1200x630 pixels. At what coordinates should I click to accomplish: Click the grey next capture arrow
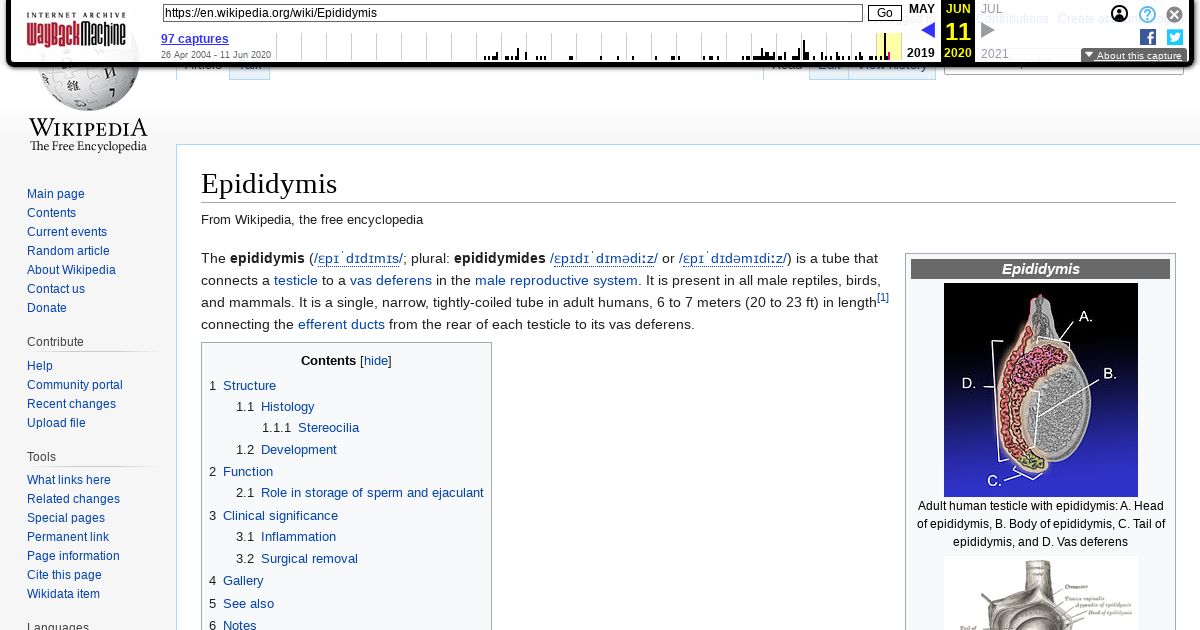point(988,30)
